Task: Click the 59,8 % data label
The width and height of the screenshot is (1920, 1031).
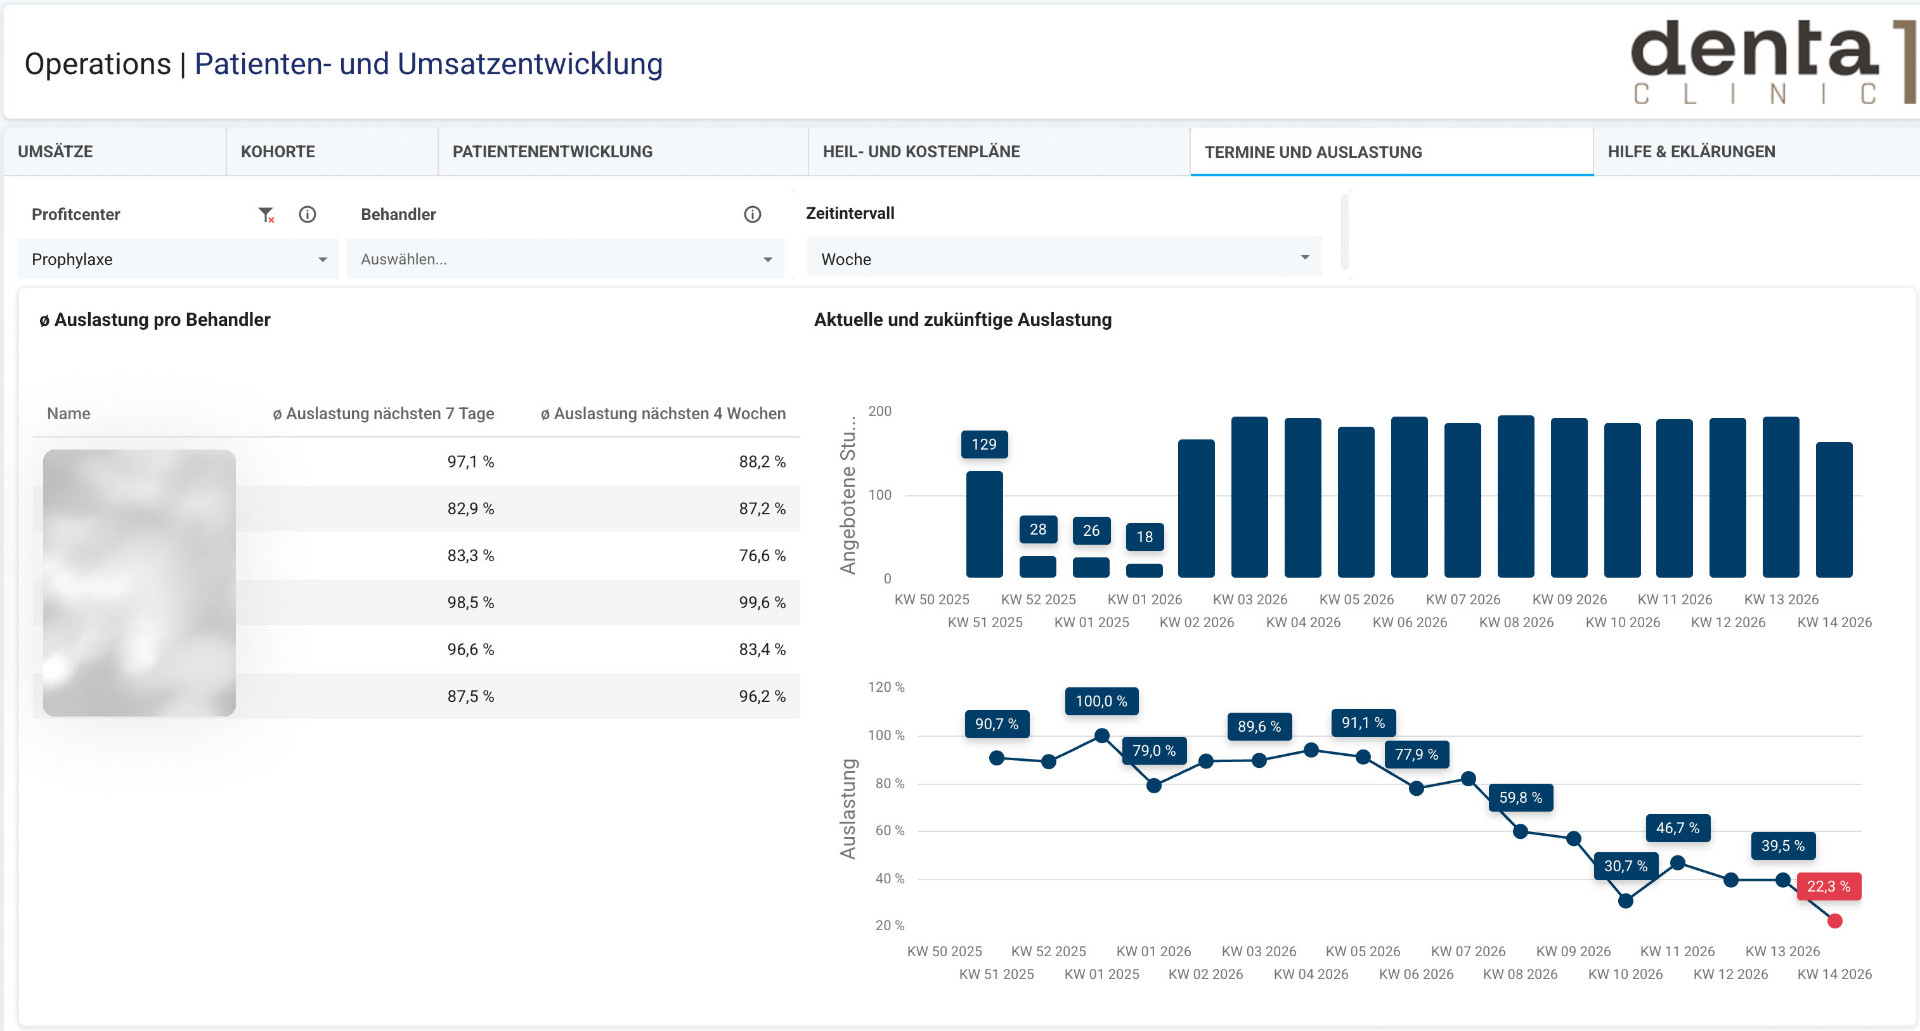Action: (x=1520, y=798)
